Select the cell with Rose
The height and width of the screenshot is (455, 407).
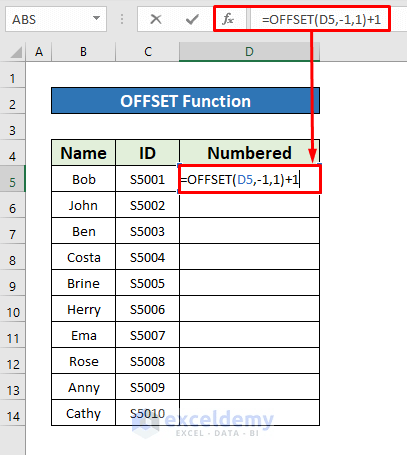[83, 361]
